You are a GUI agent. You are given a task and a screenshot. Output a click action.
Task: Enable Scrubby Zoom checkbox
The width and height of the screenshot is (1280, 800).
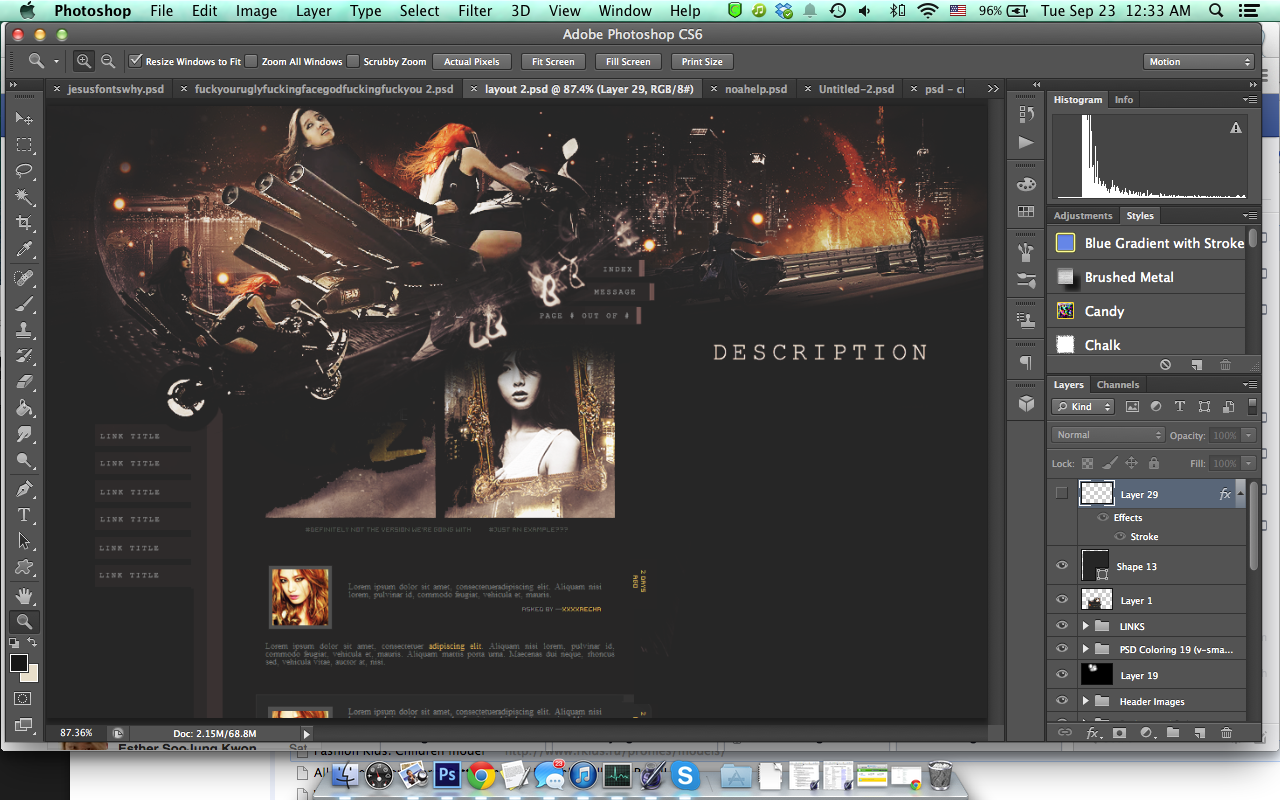(x=353, y=61)
